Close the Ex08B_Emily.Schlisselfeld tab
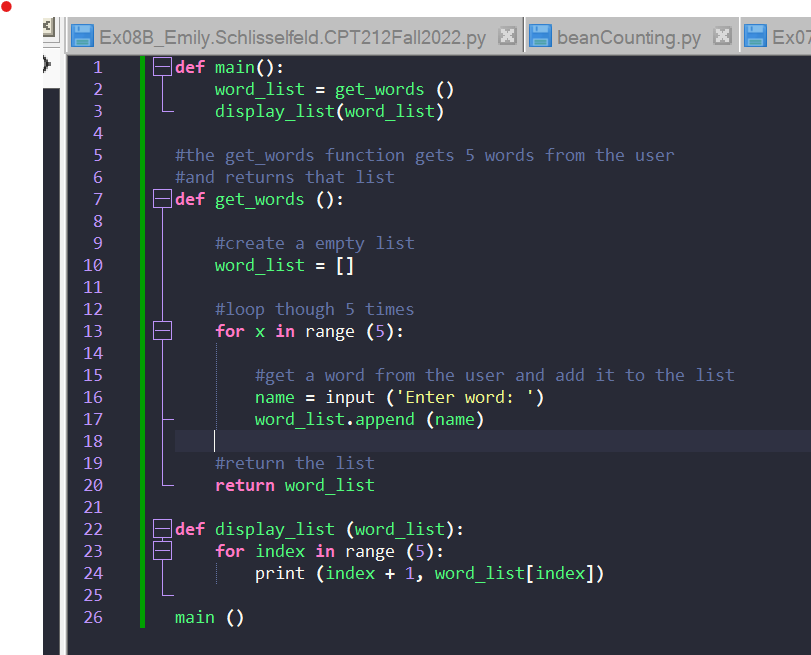 [x=507, y=34]
